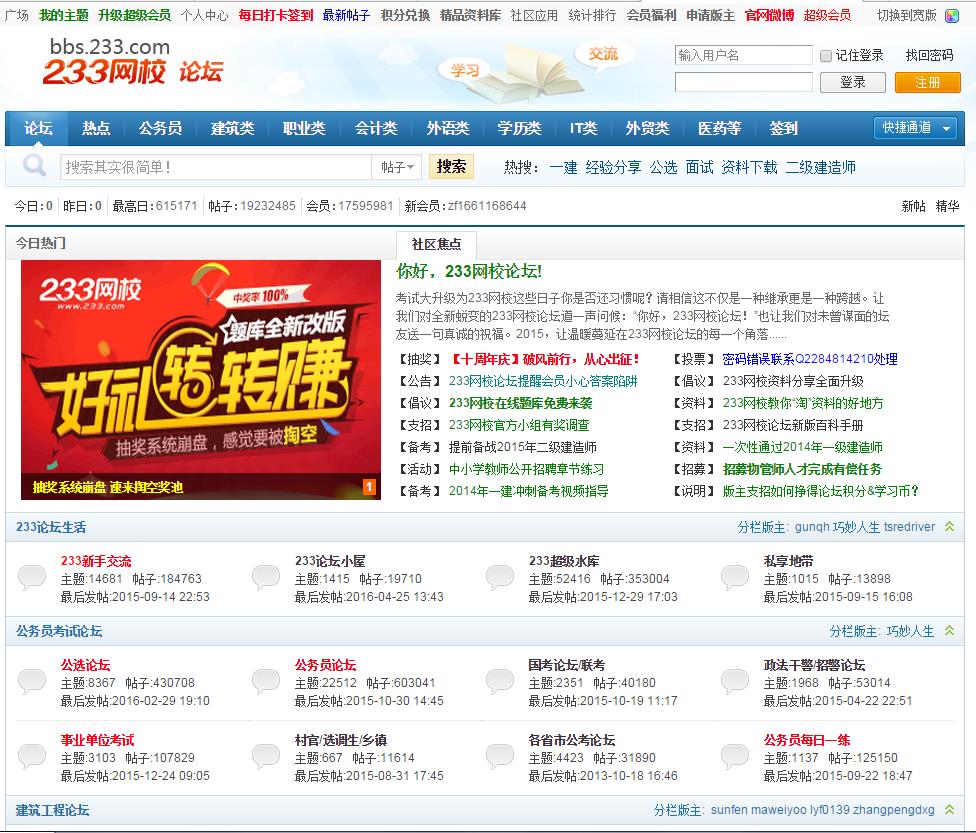Click speech bubble icon for 国考论坛/联考
976x833 pixels.
tap(500, 681)
